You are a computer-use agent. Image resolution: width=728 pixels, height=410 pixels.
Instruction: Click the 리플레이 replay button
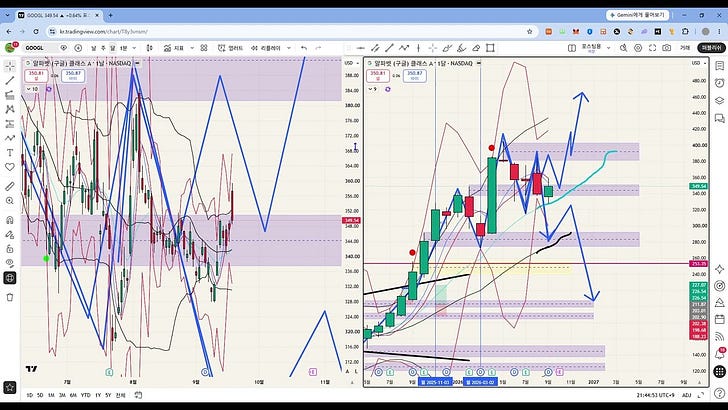(x=266, y=48)
